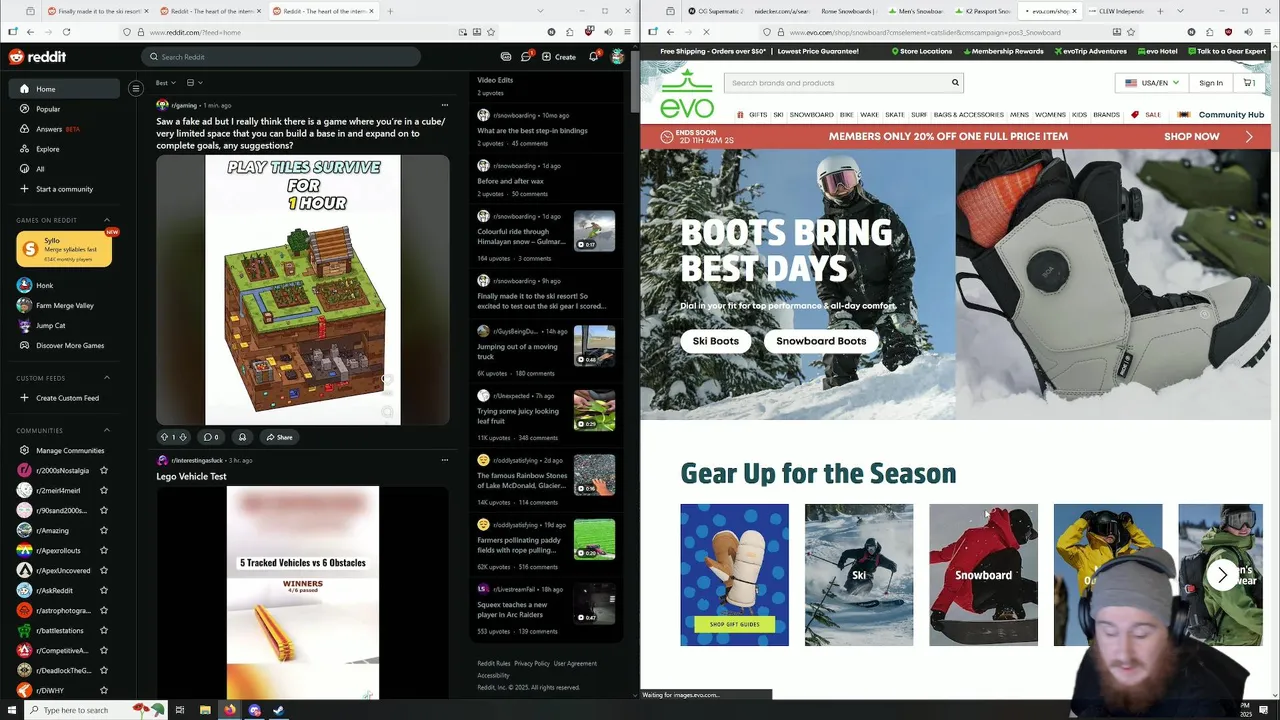Click evo shopping cart icon

[1250, 83]
